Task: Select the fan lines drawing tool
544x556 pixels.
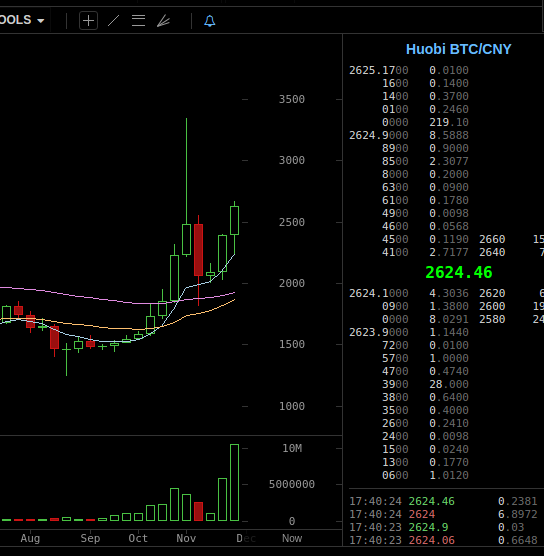Action: 163,21
